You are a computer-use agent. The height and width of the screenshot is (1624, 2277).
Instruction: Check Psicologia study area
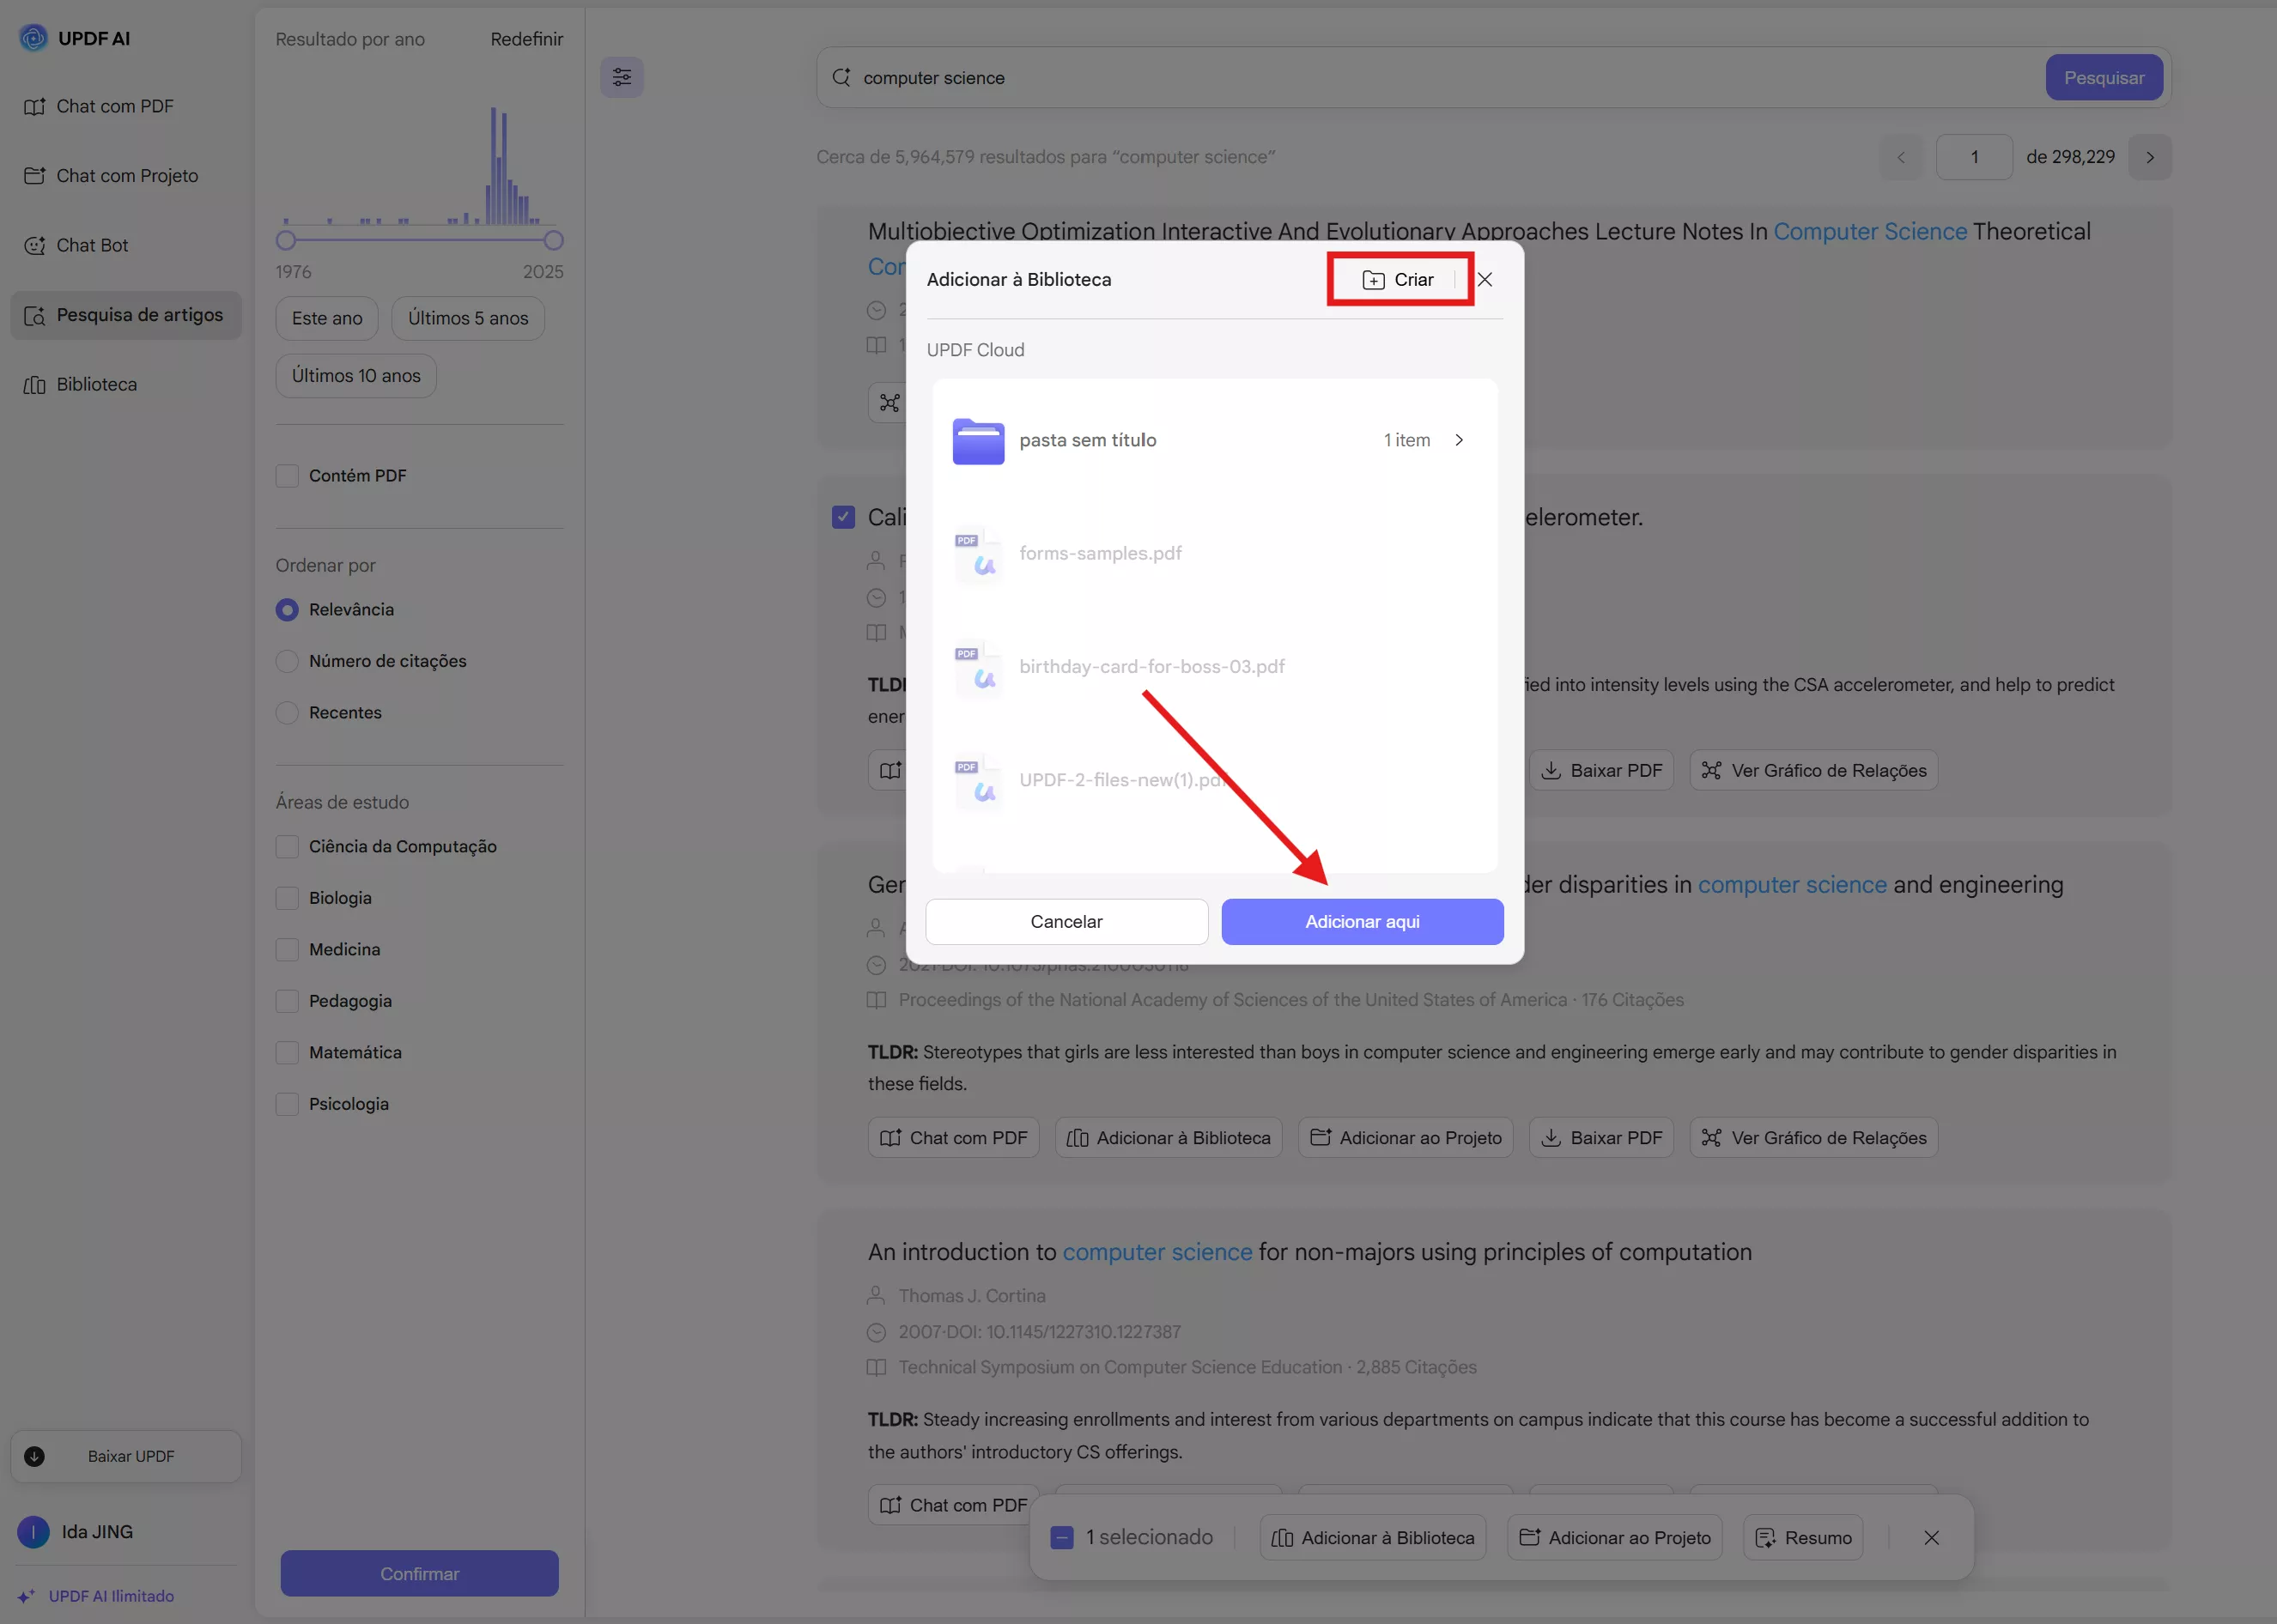(287, 1104)
